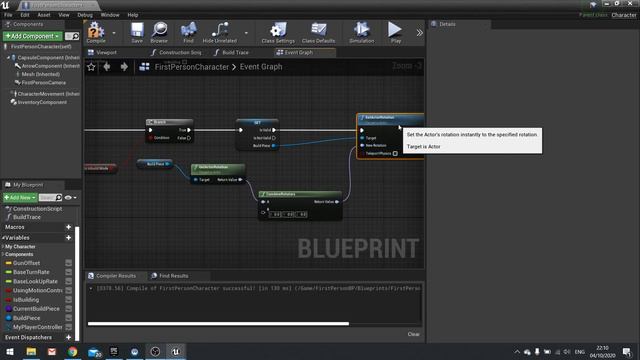The image size is (640, 360).
Task: Add a new Variable with plus icon
Action: [69, 238]
